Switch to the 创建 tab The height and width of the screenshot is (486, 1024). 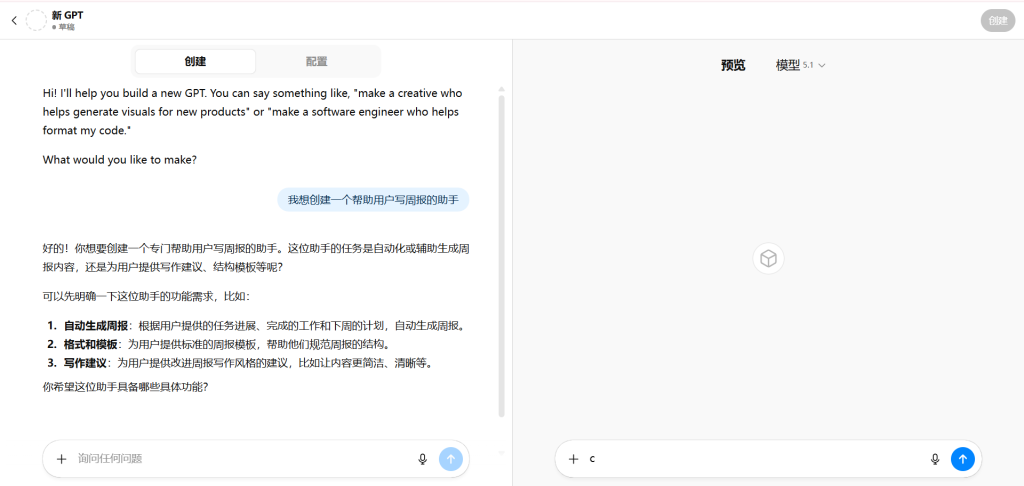point(195,61)
